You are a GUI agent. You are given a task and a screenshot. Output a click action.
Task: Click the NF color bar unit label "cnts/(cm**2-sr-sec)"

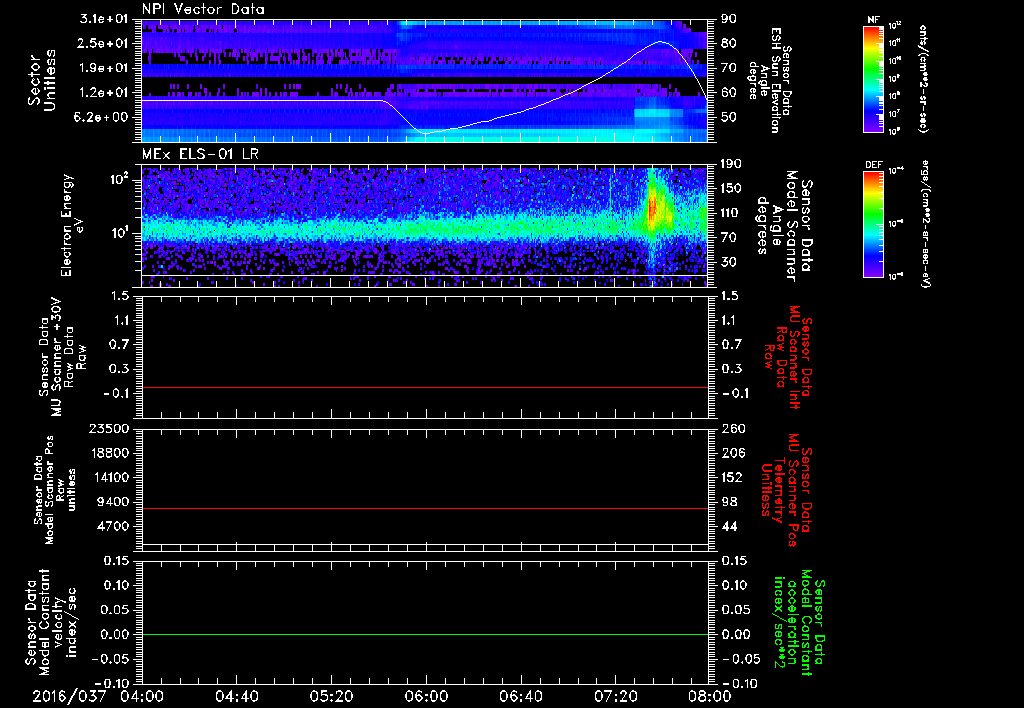click(x=921, y=79)
